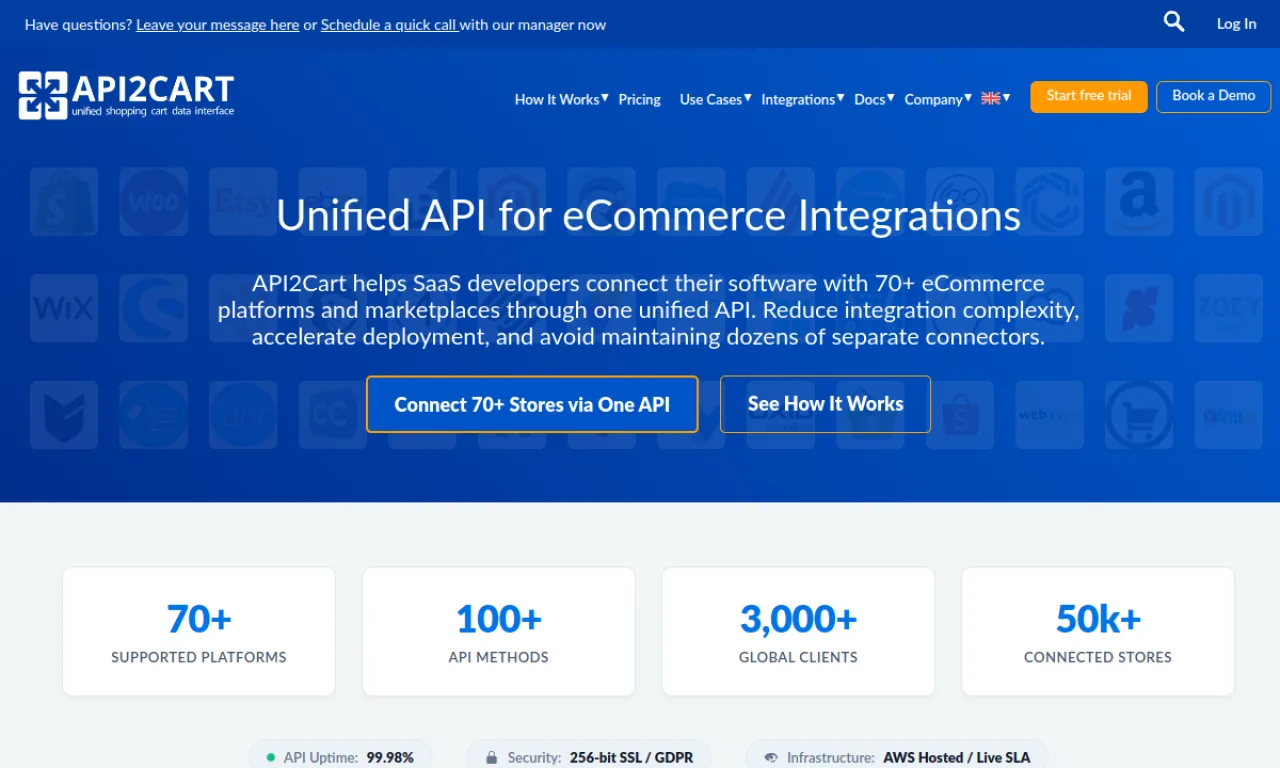Click the 'API2Cart helps SaaS developers' paragraph
Image resolution: width=1280 pixels, height=768 pixels.
pos(648,310)
